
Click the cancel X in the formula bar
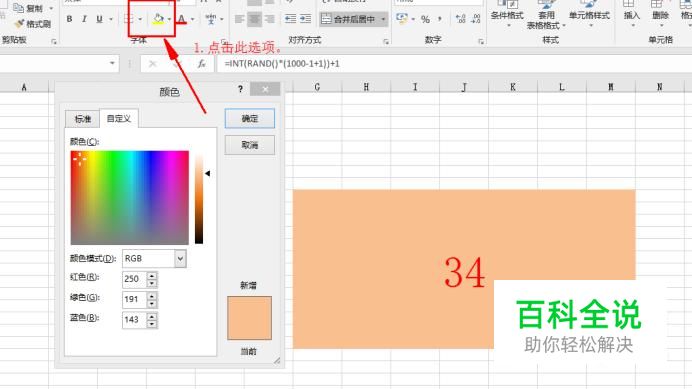click(152, 64)
